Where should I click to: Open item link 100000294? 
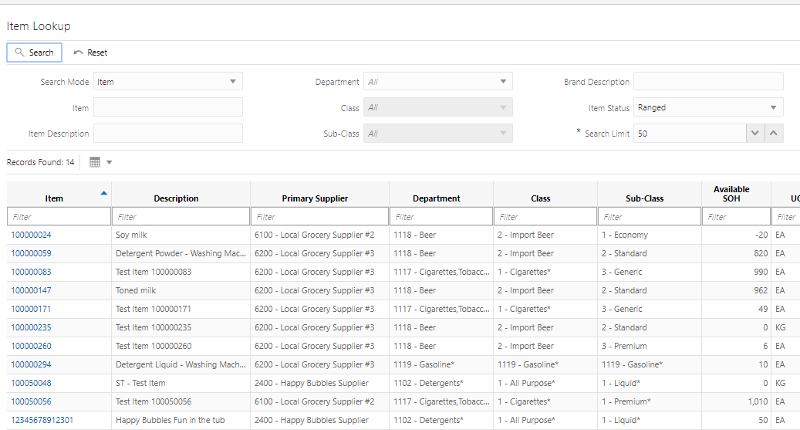pyautogui.click(x=31, y=365)
